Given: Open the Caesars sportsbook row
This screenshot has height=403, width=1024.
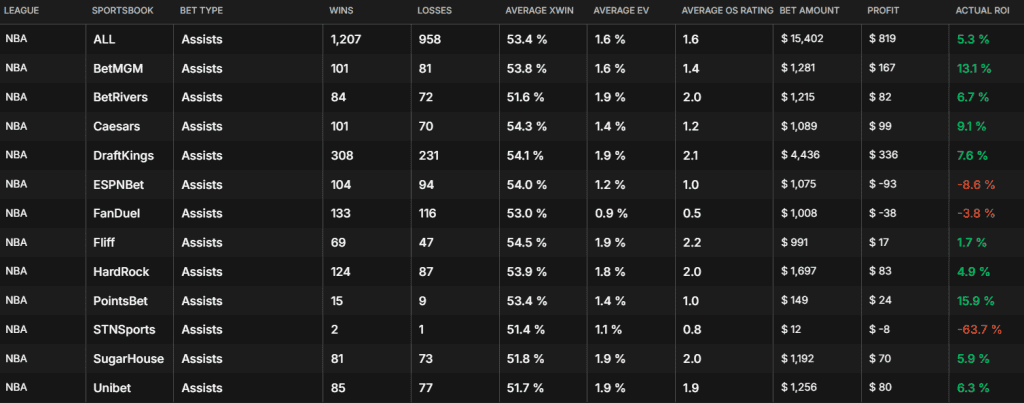Looking at the screenshot, I should click(512, 126).
